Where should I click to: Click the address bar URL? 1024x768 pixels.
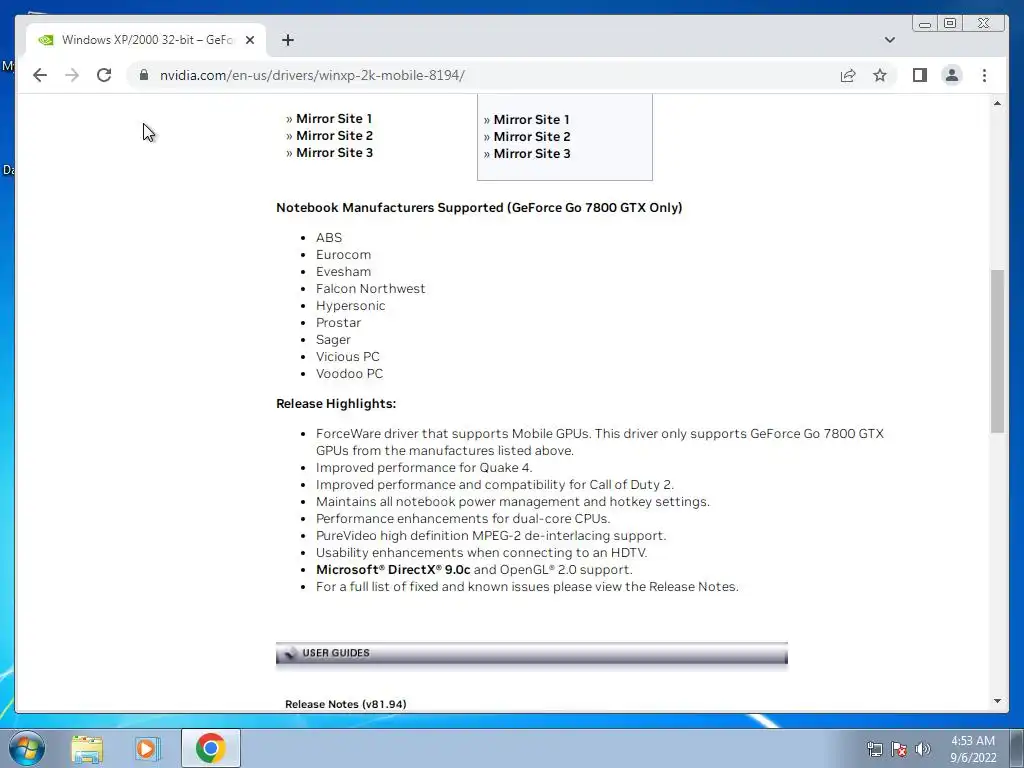point(312,75)
